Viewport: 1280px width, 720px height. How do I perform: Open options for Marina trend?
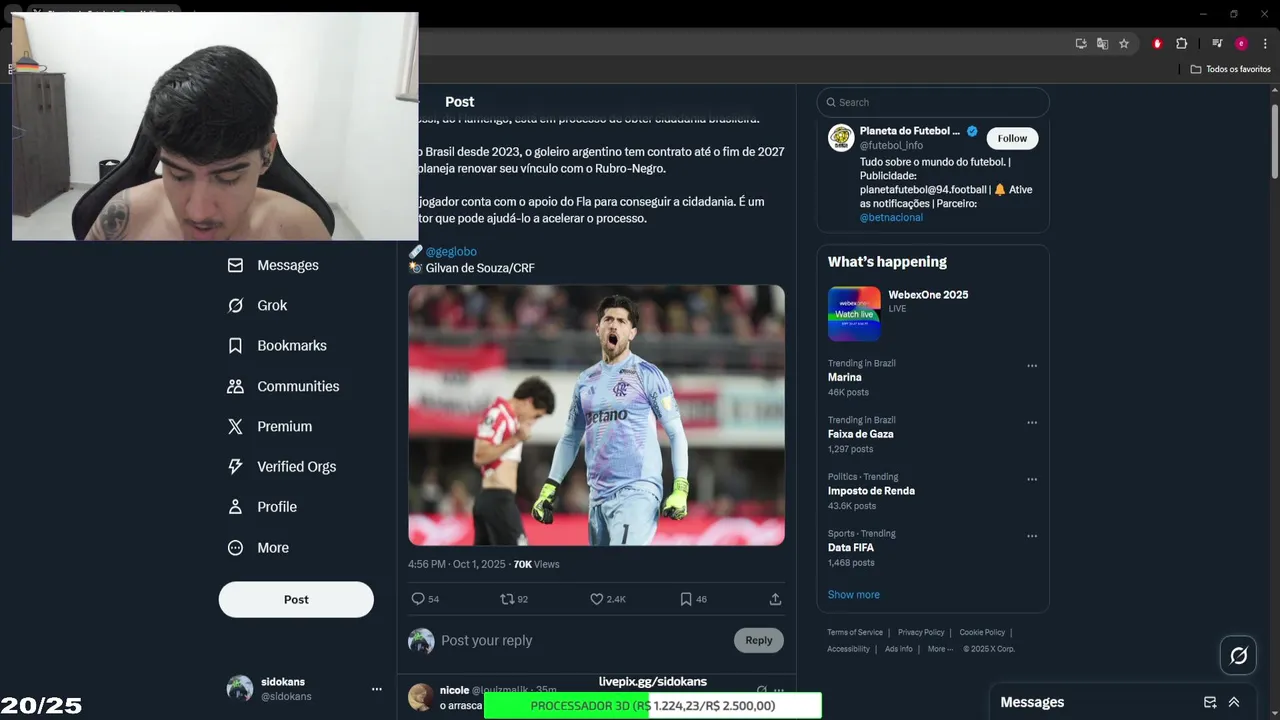[x=1032, y=366]
